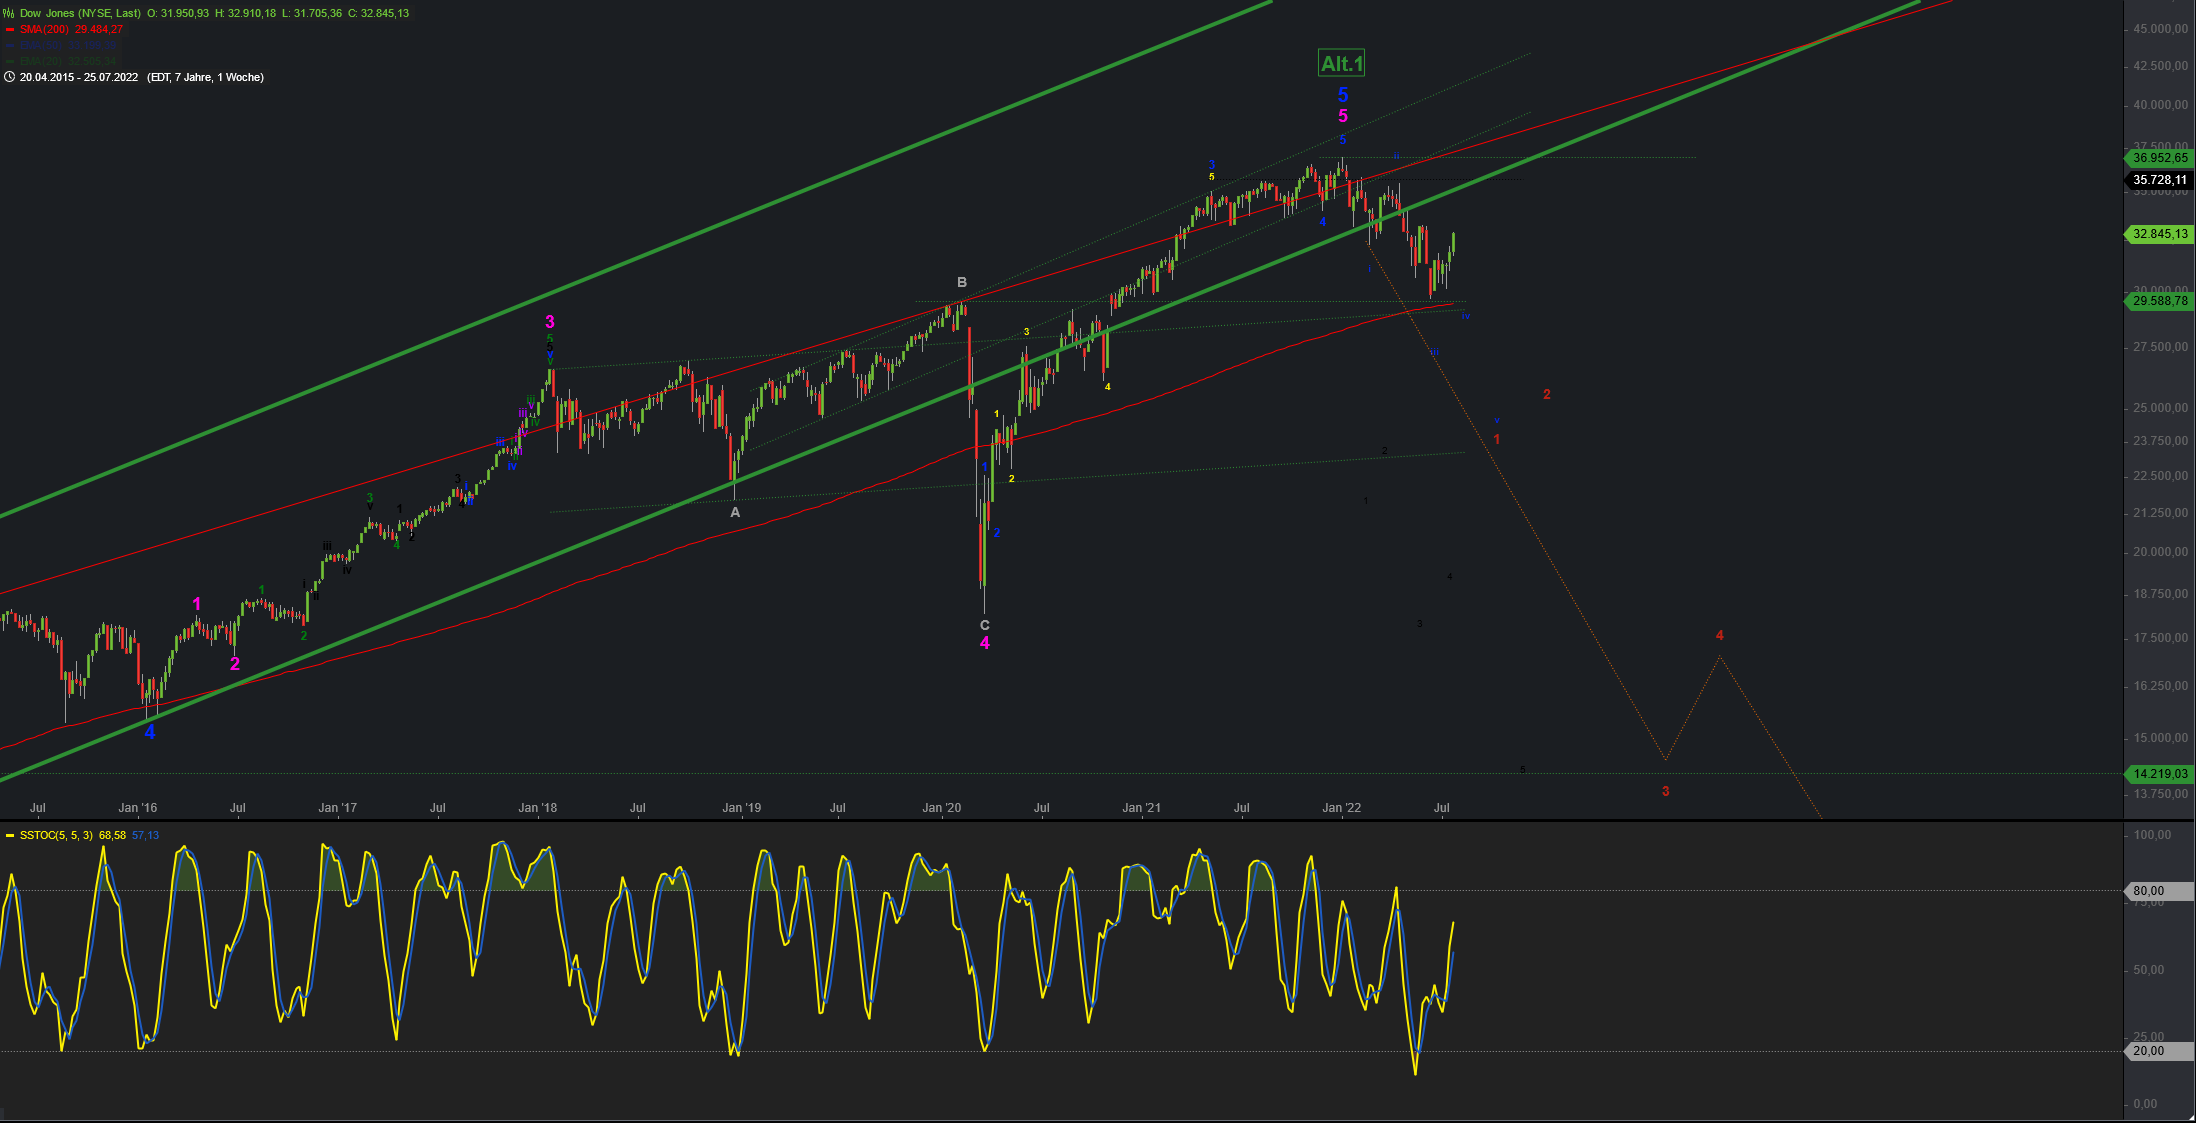Click the Jan '20 time axis label
2196x1123 pixels.
tap(941, 808)
